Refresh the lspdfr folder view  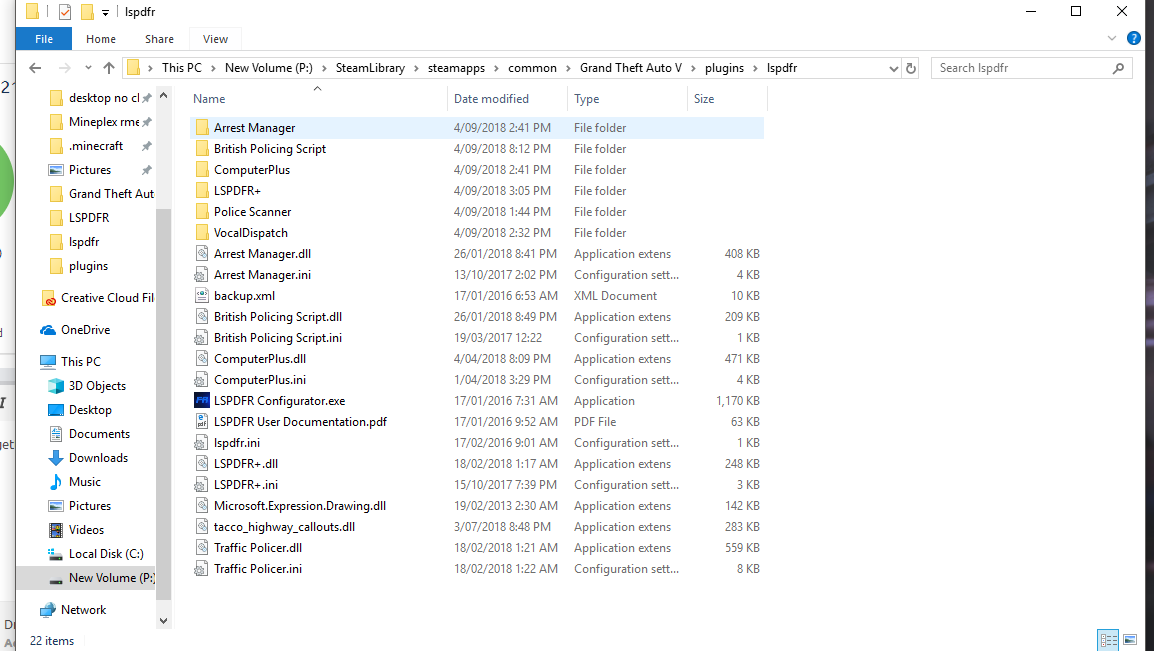click(911, 68)
